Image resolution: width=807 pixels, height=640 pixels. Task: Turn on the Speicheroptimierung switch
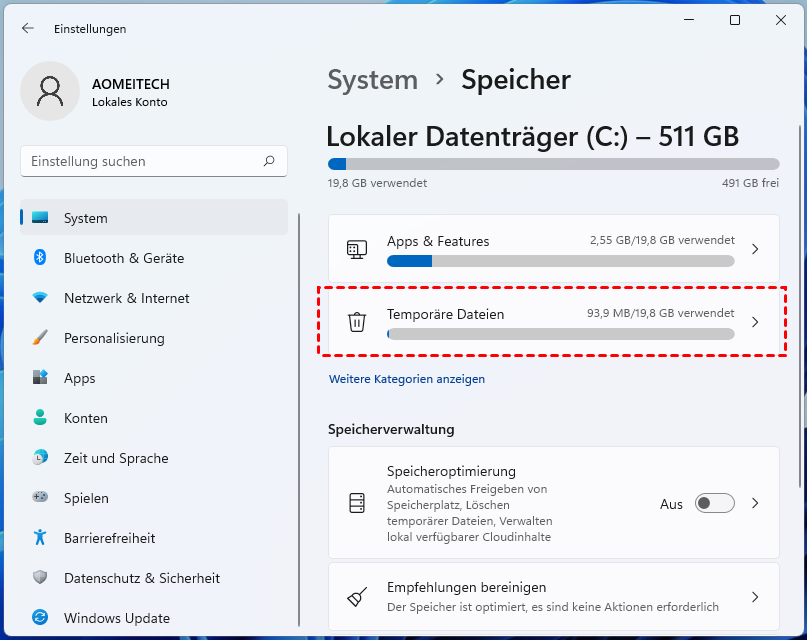(x=715, y=503)
